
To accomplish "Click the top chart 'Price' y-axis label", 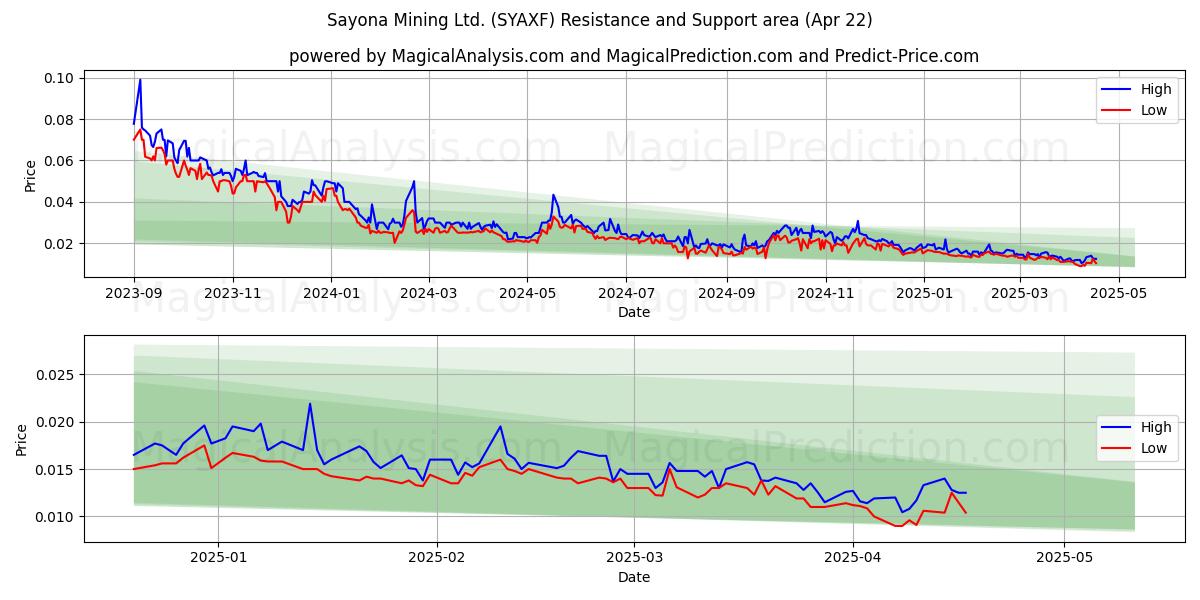I will coord(30,175).
